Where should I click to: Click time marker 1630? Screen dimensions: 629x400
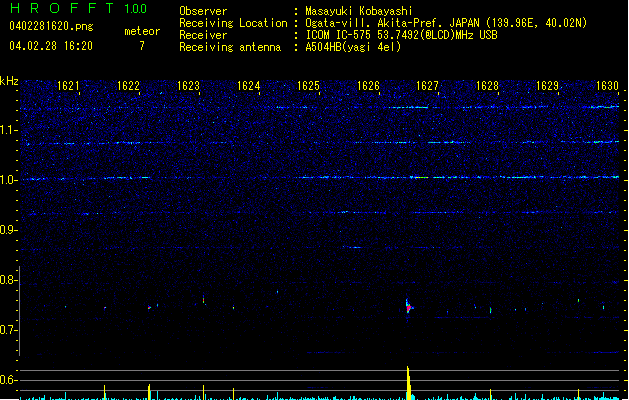[x=607, y=86]
